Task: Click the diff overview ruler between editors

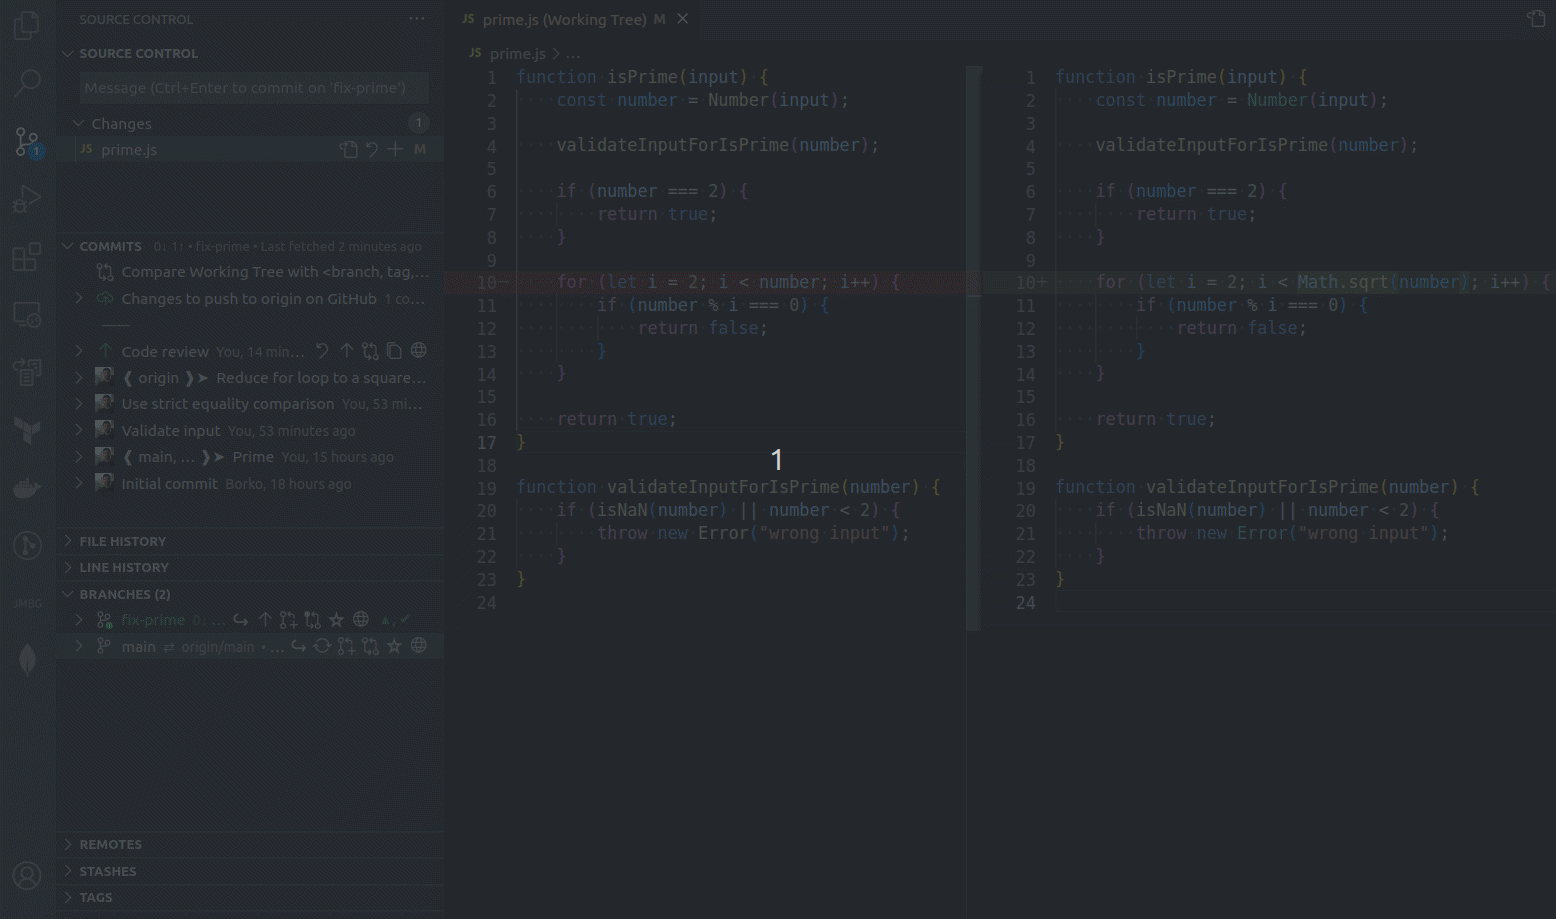Action: pyautogui.click(x=974, y=348)
